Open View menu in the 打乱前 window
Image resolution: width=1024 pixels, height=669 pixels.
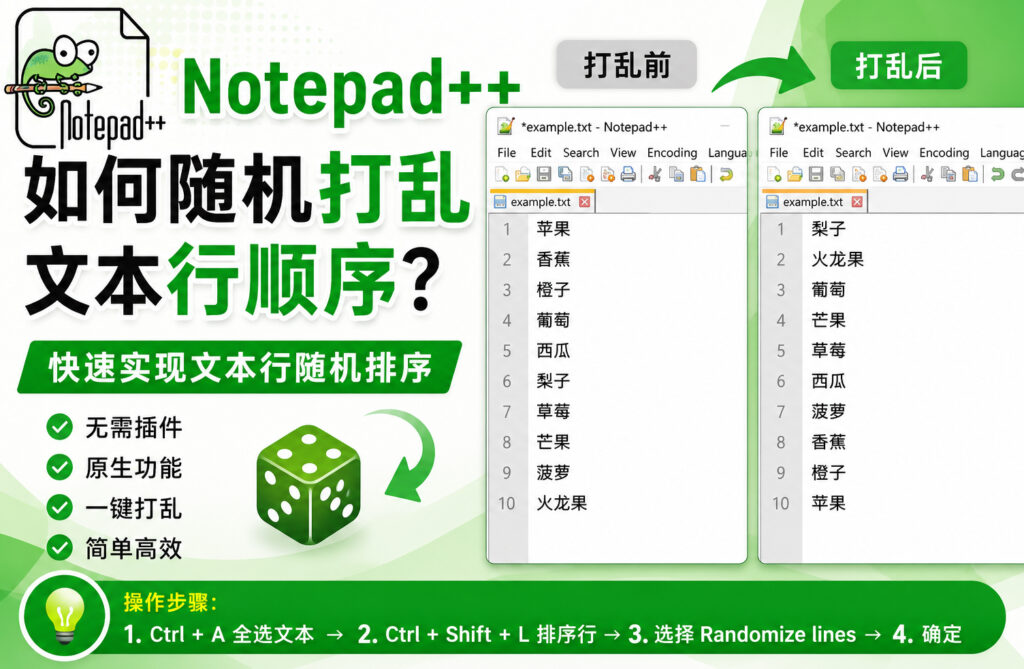pos(623,152)
